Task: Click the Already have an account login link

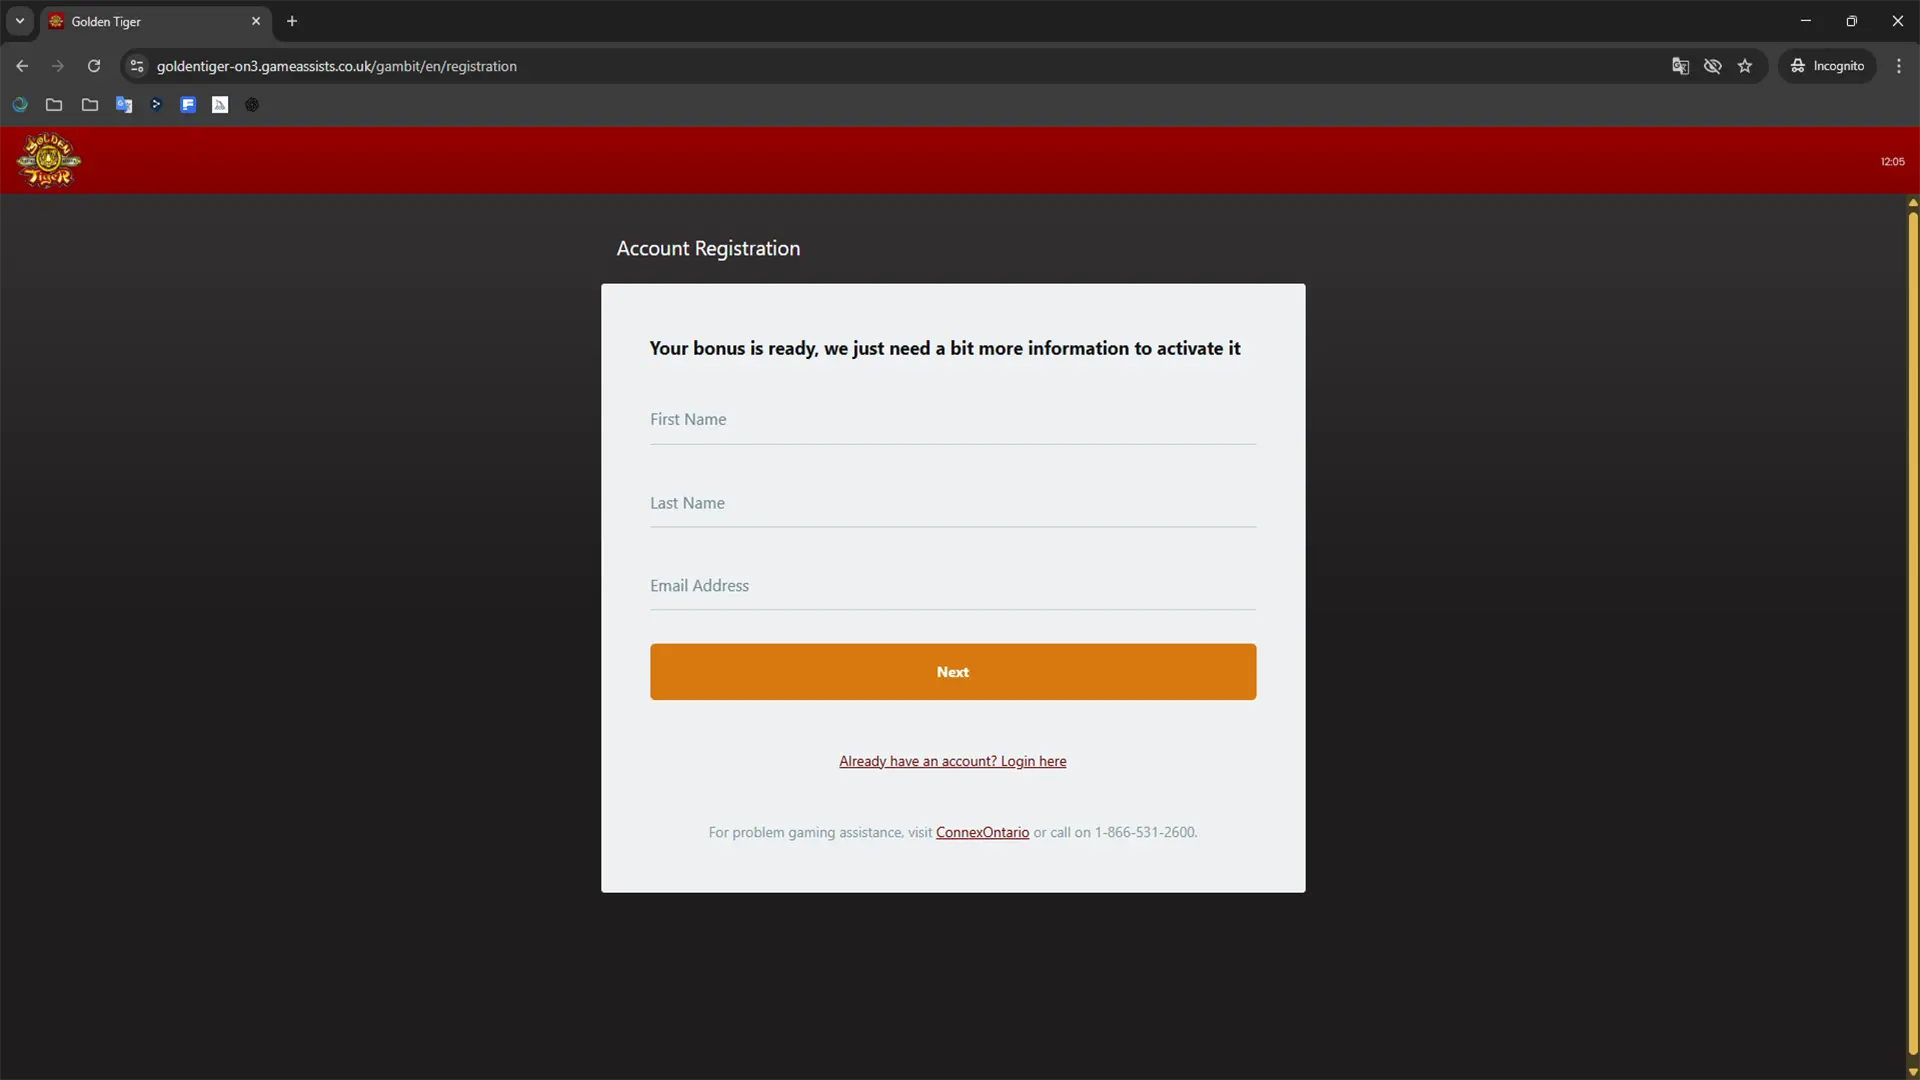Action: [952, 761]
